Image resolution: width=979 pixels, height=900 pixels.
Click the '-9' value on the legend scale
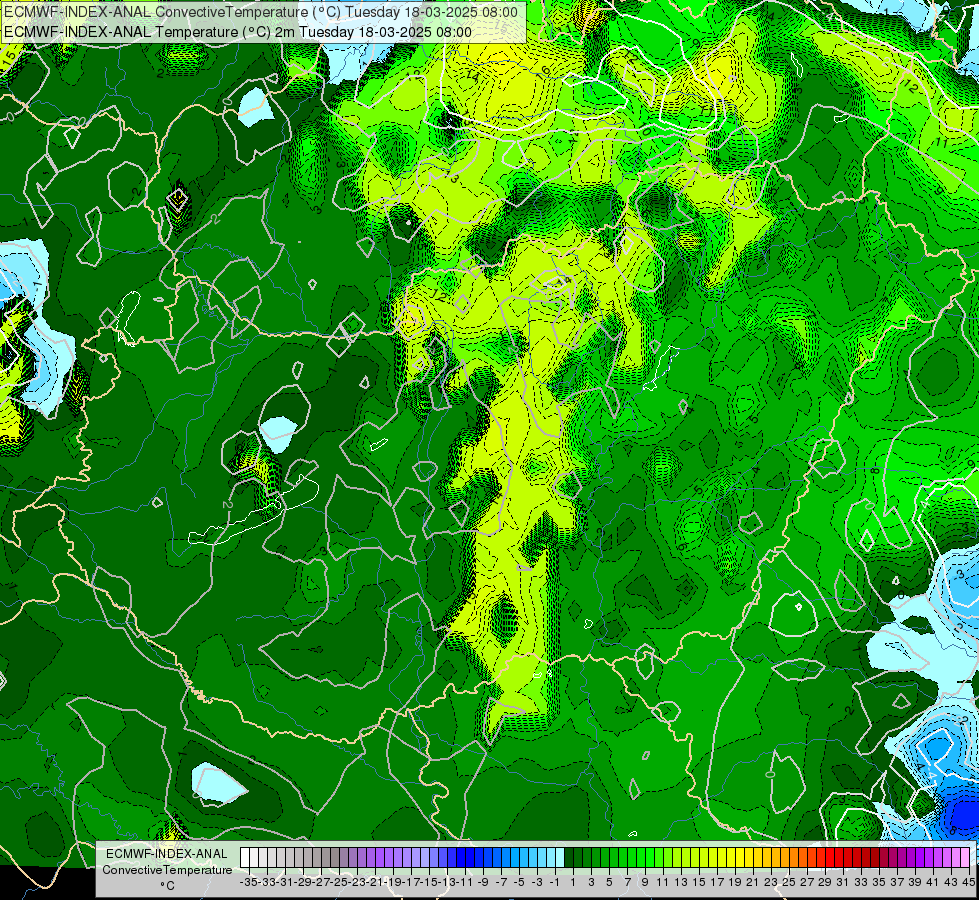click(x=483, y=883)
